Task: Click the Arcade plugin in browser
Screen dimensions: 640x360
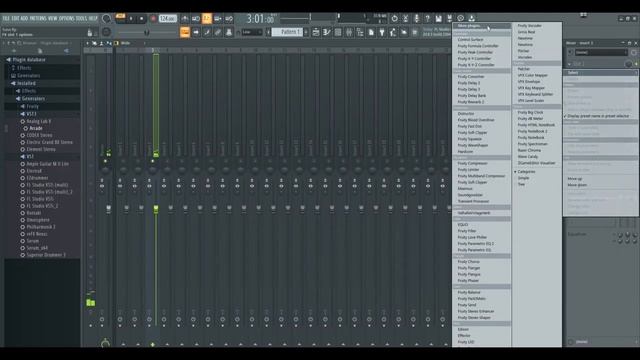Action: click(36, 128)
